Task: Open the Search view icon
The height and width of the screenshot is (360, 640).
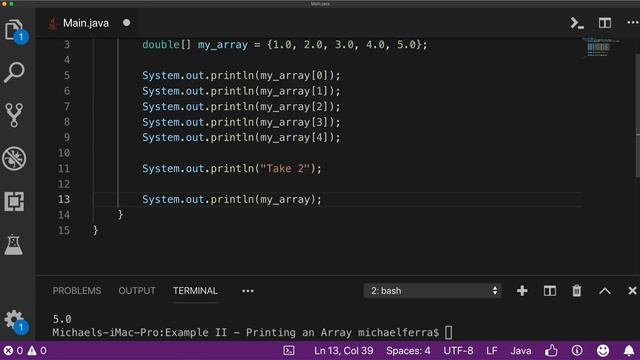Action: pyautogui.click(x=14, y=73)
